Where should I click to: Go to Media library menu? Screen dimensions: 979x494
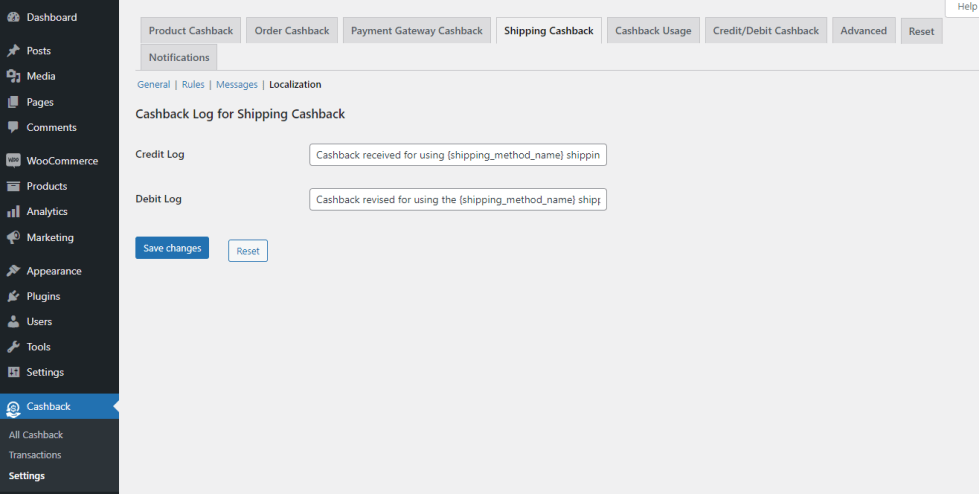[x=41, y=76]
